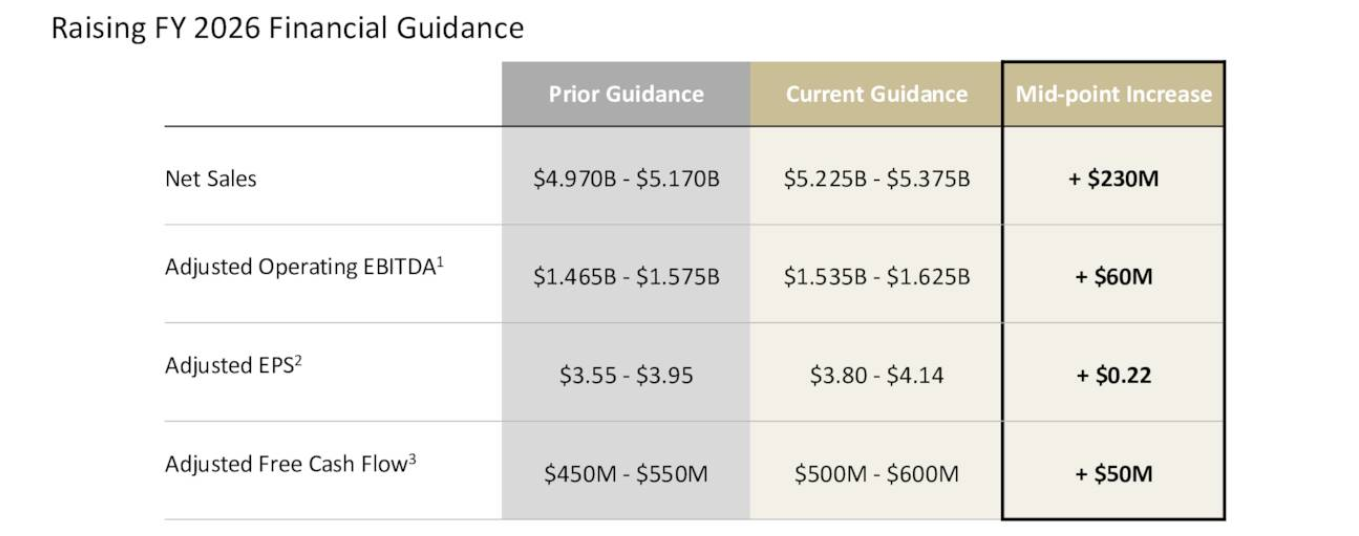Click prior cash flow $450M - $550M cell

pos(626,473)
